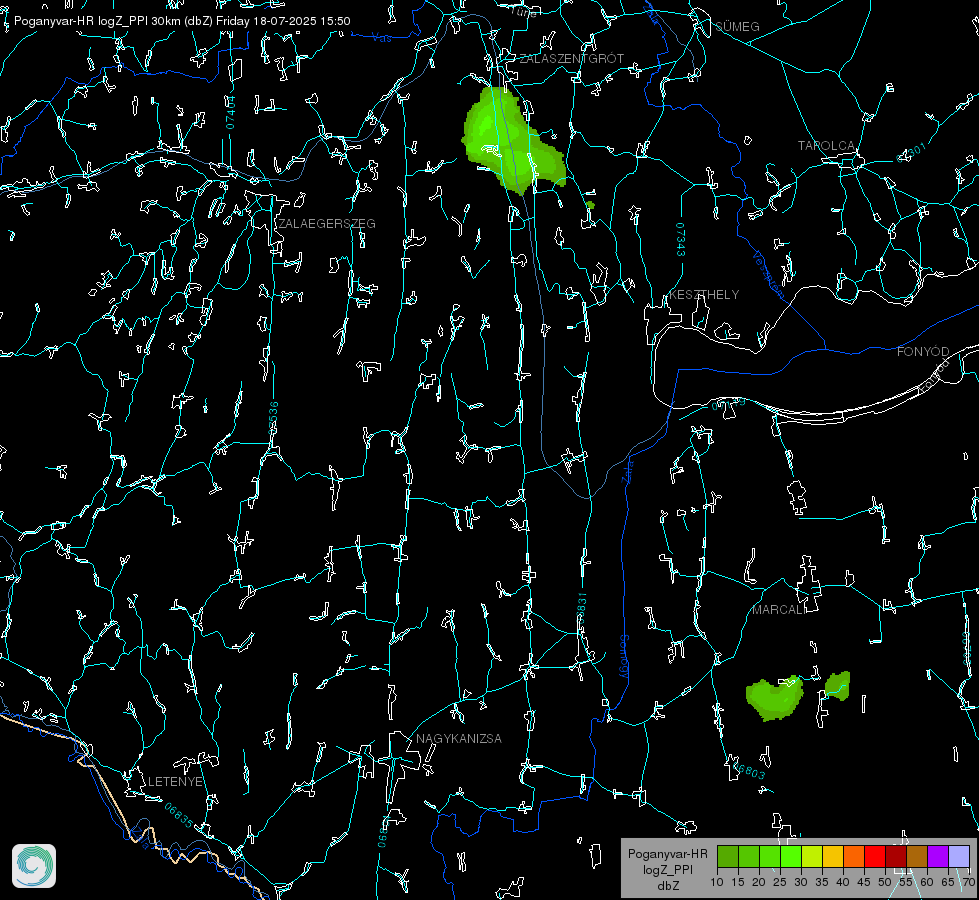
Task: Select the 40–45 dBZ orange swatch
Action: click(x=854, y=856)
